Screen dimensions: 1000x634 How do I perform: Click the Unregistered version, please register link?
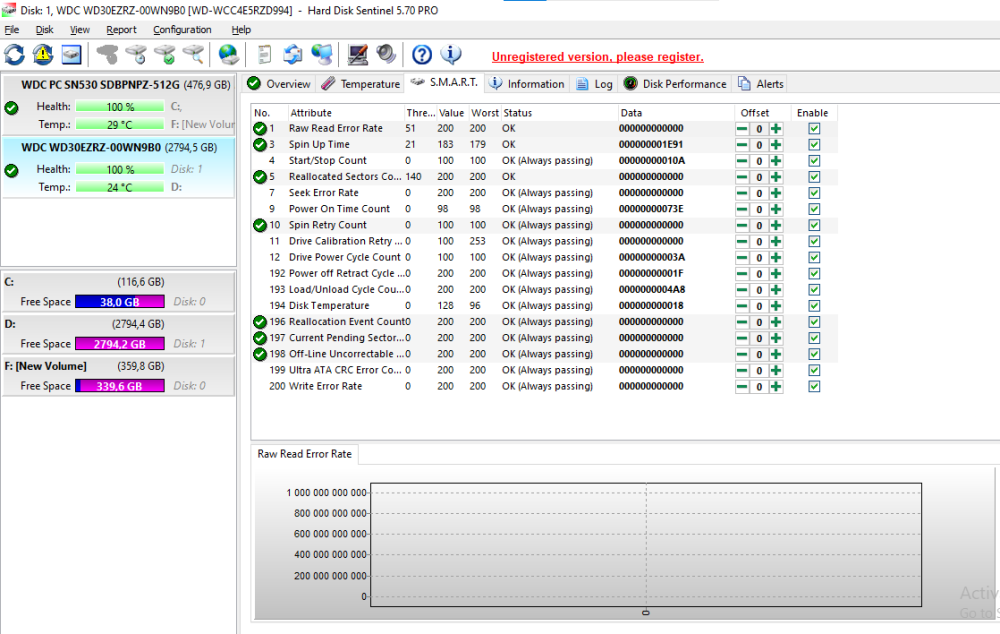coord(597,57)
